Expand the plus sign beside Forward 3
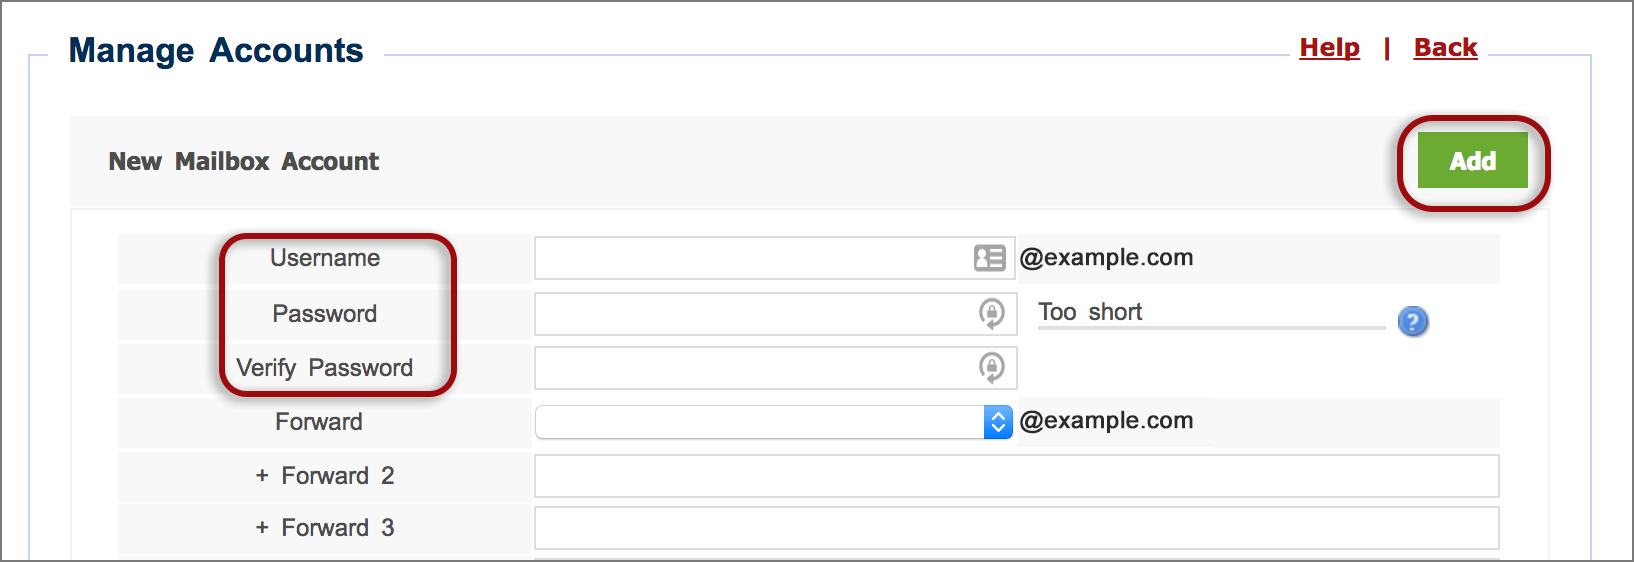 (262, 528)
